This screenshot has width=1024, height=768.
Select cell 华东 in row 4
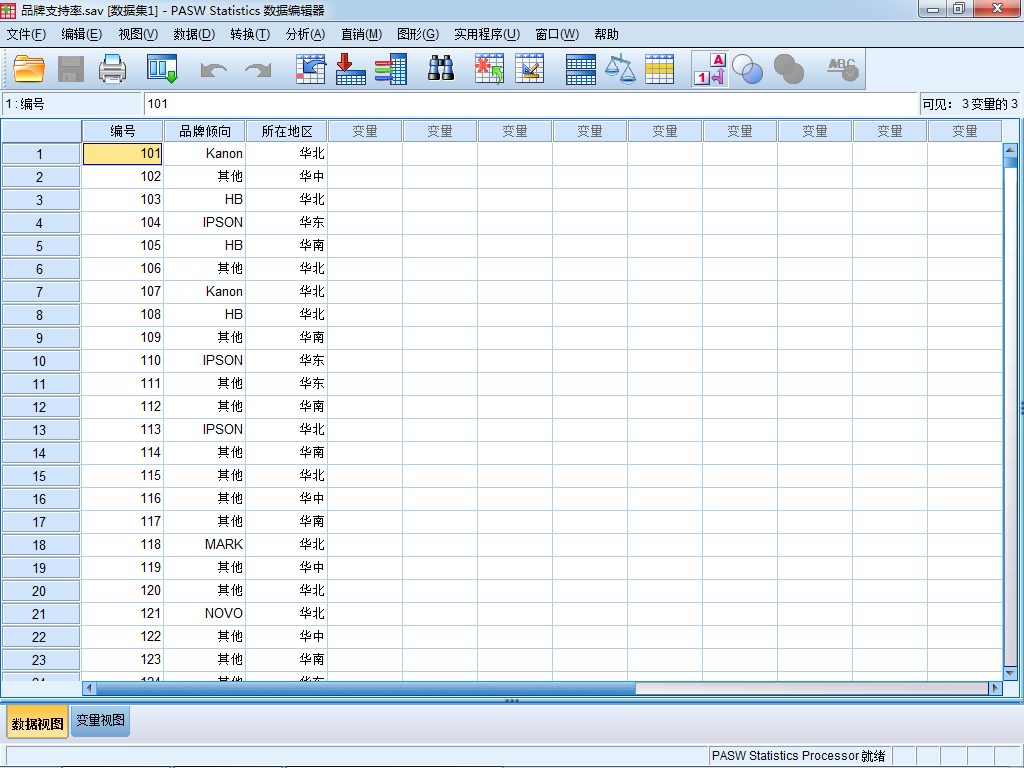287,223
